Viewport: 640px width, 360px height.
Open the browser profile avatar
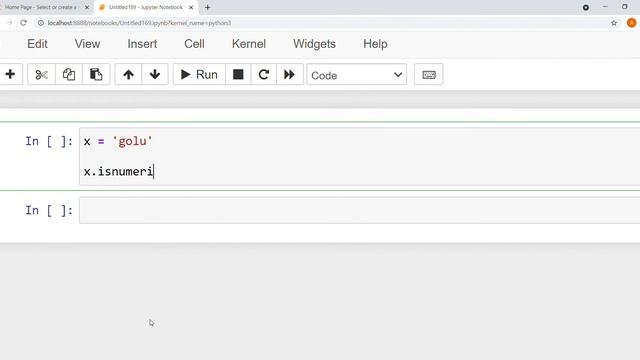631,23
